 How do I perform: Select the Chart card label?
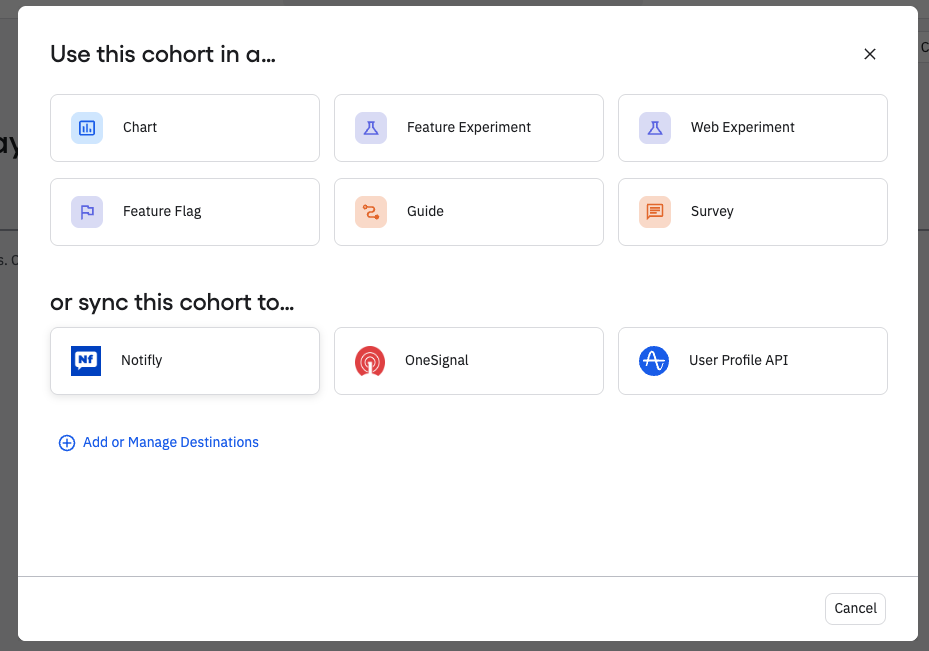pyautogui.click(x=140, y=127)
